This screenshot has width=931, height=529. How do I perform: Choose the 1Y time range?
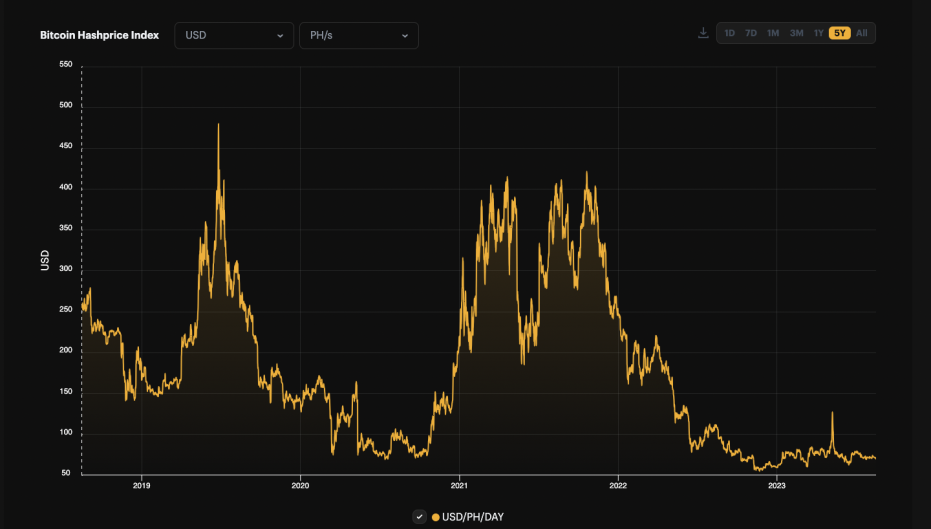click(818, 33)
